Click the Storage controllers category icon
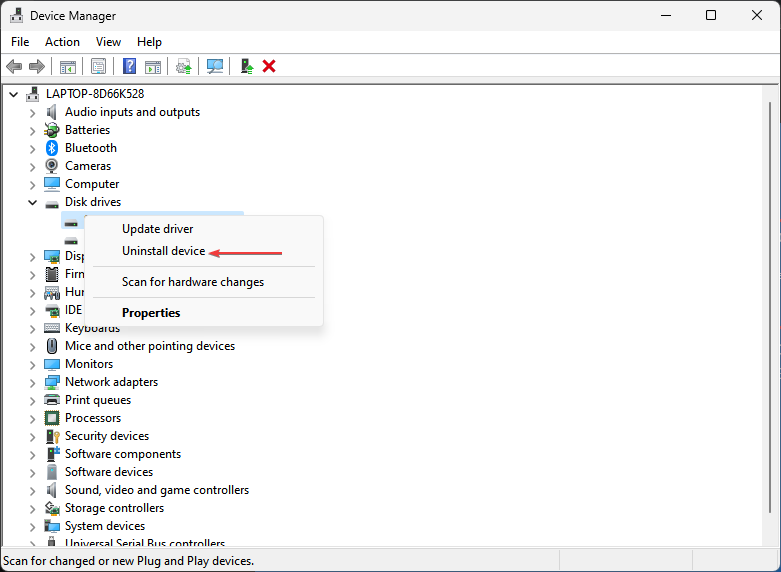Screen dimensions: 781x572 pyautogui.click(x=52, y=508)
